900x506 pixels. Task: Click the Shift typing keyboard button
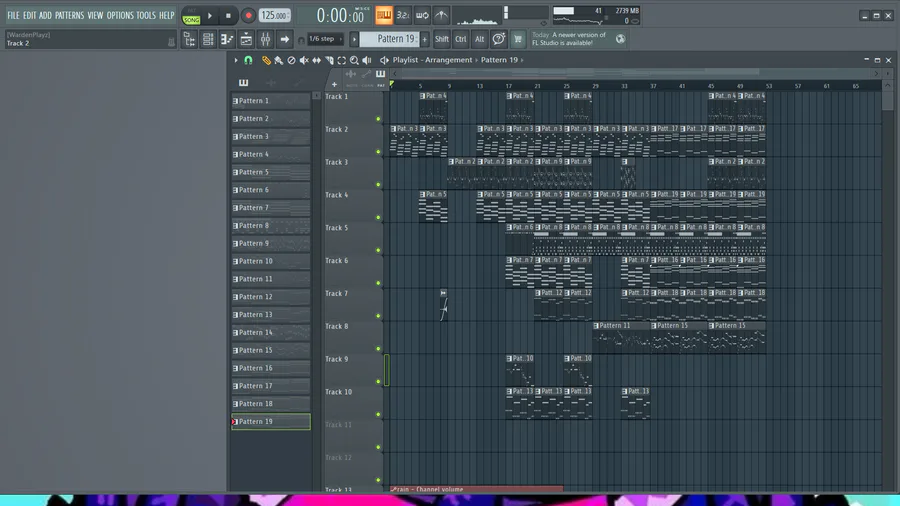point(441,39)
